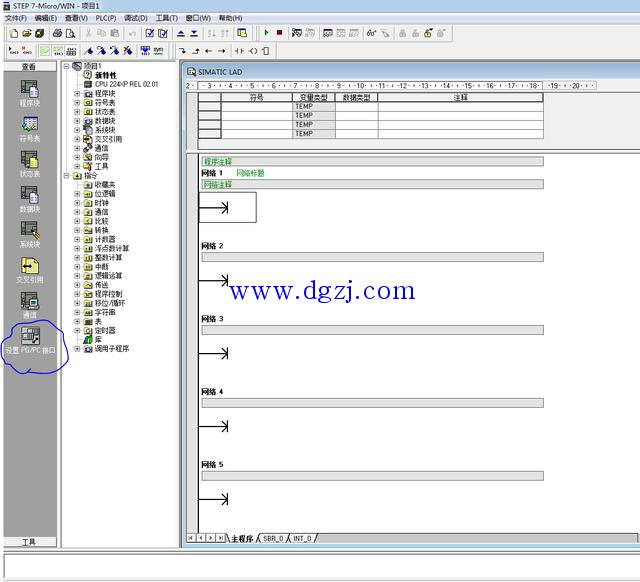640x582 pixels.
Task: Click the green RUN mode icon
Action: click(x=266, y=33)
